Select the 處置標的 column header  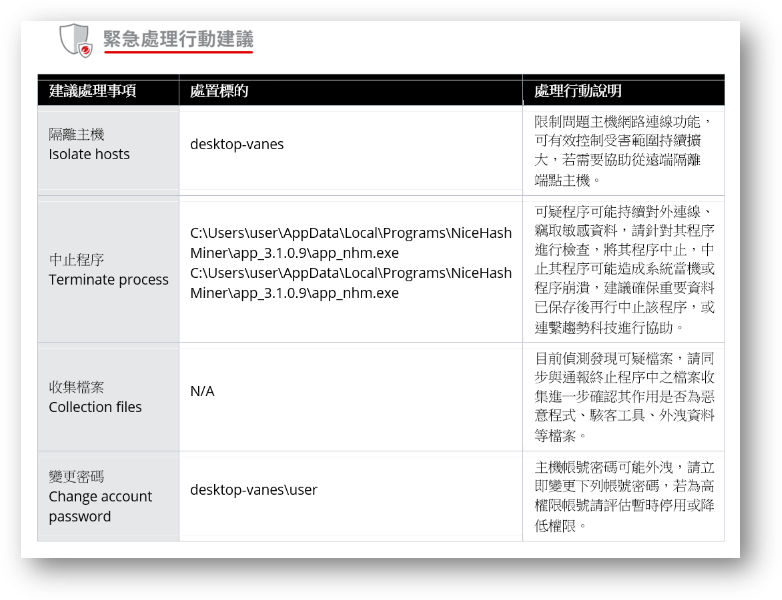219,92
